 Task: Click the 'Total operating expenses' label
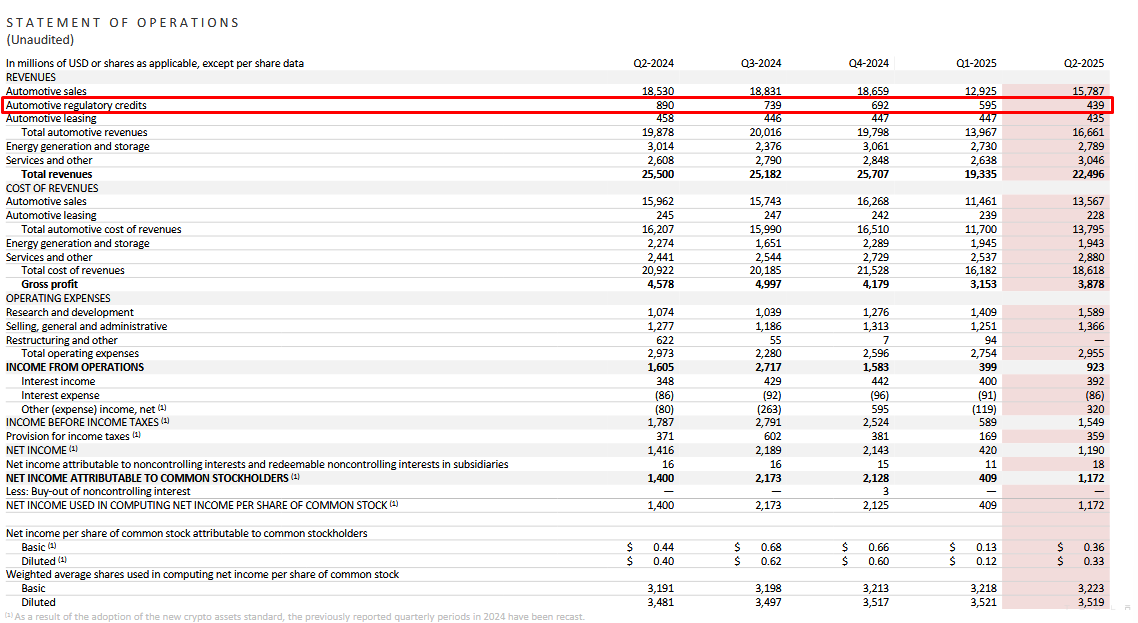click(80, 354)
